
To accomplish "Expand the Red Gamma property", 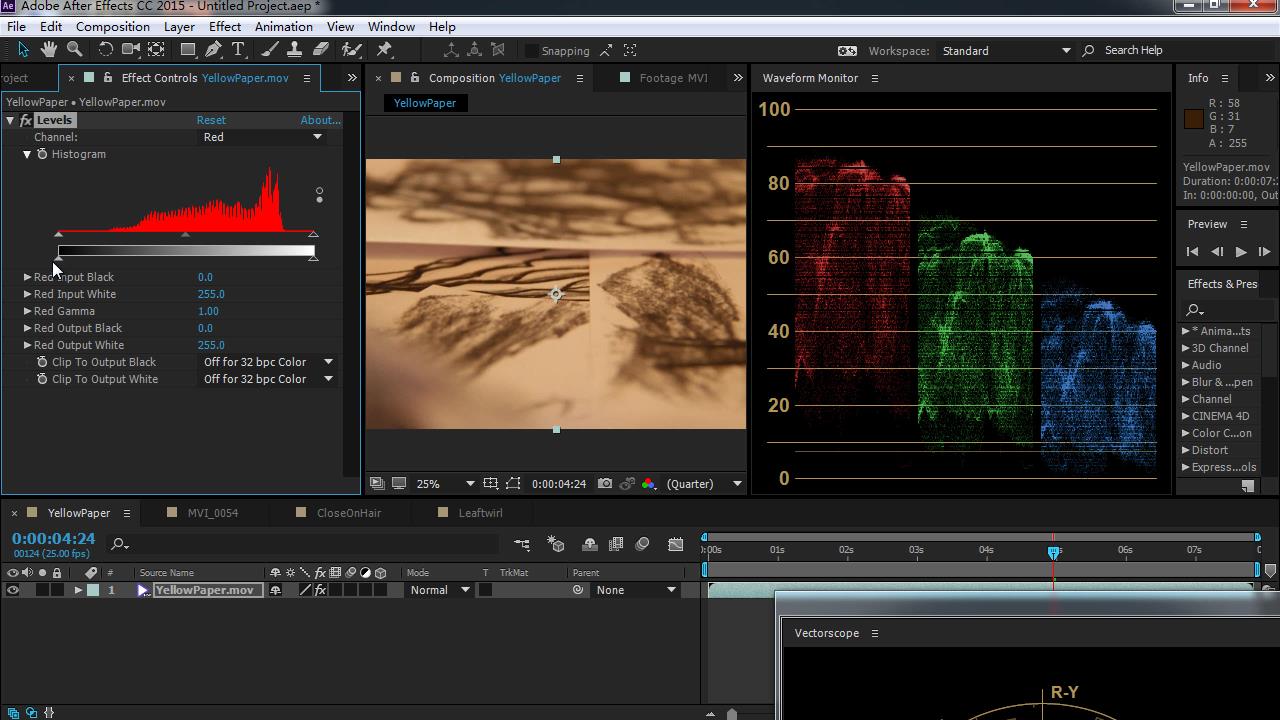I will (x=28, y=311).
